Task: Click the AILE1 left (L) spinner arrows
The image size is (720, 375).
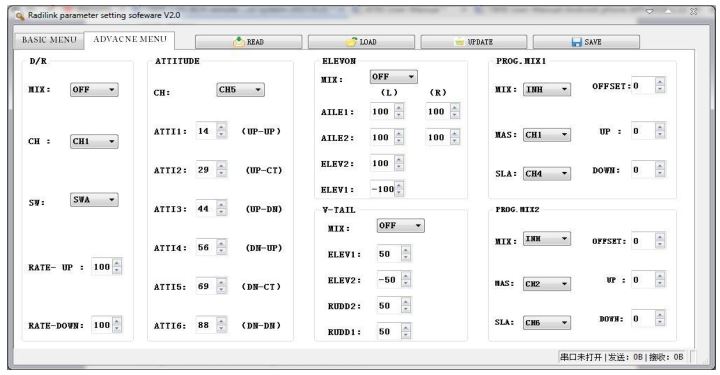Action: [x=399, y=111]
